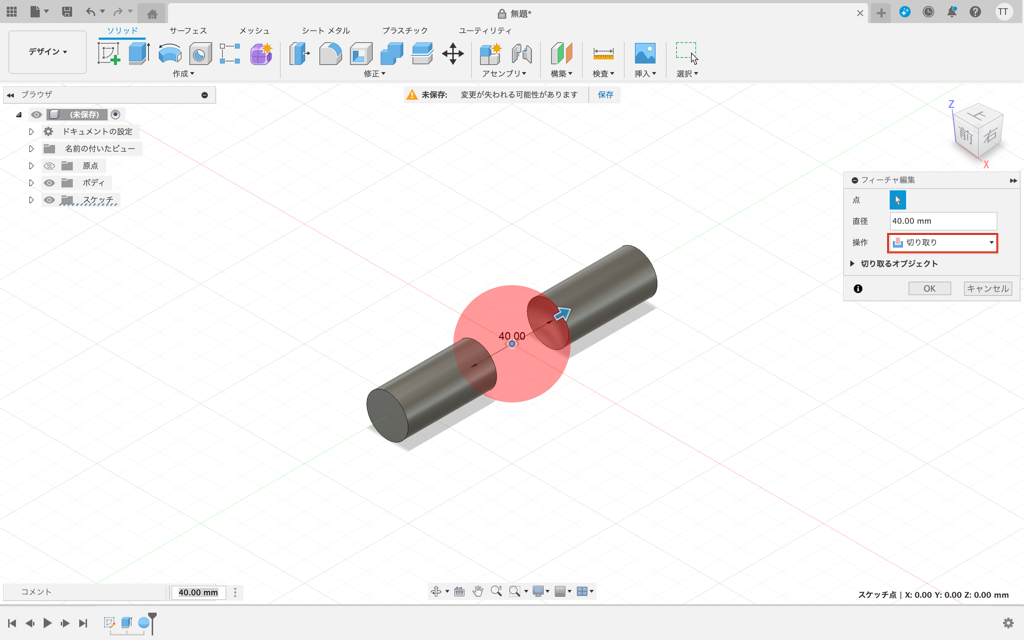Select the Measure ruler tool
Screen dimensions: 1024x640
tap(603, 54)
